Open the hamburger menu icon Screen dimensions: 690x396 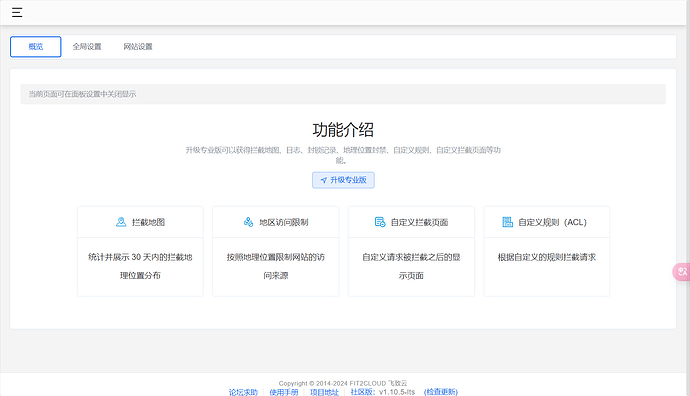(17, 12)
